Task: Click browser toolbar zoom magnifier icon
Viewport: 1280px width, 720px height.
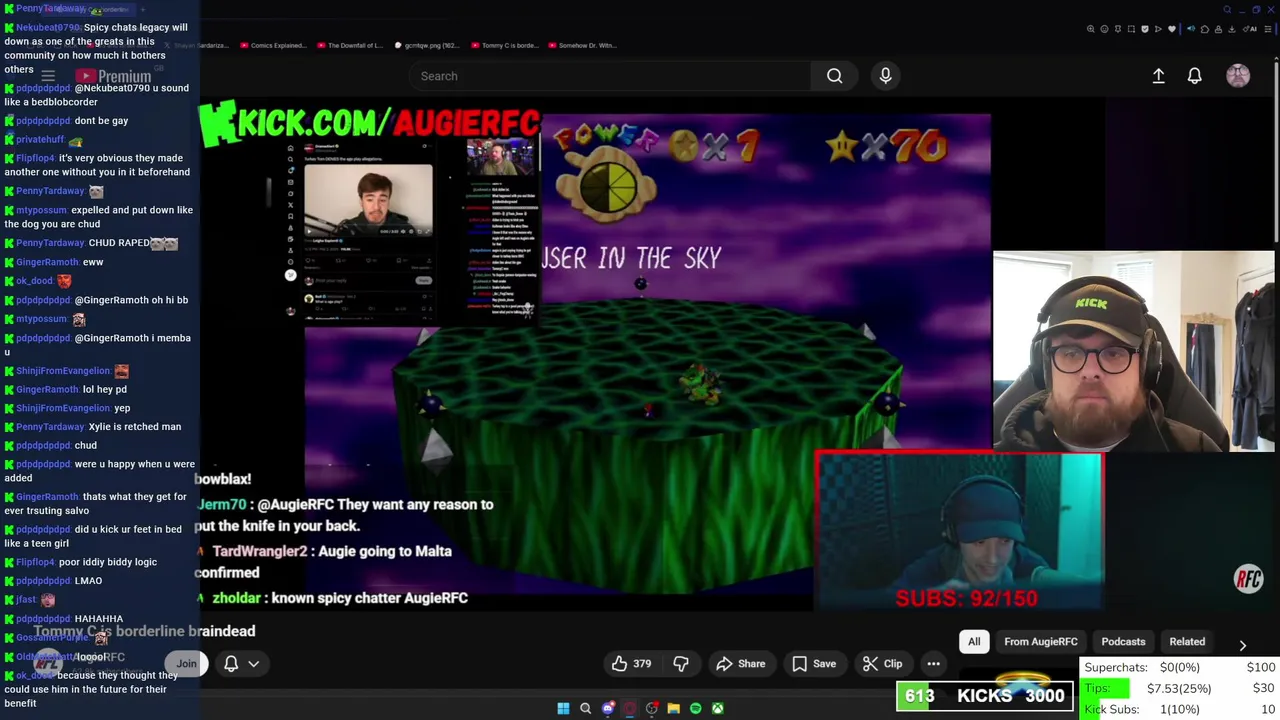Action: tap(1091, 29)
